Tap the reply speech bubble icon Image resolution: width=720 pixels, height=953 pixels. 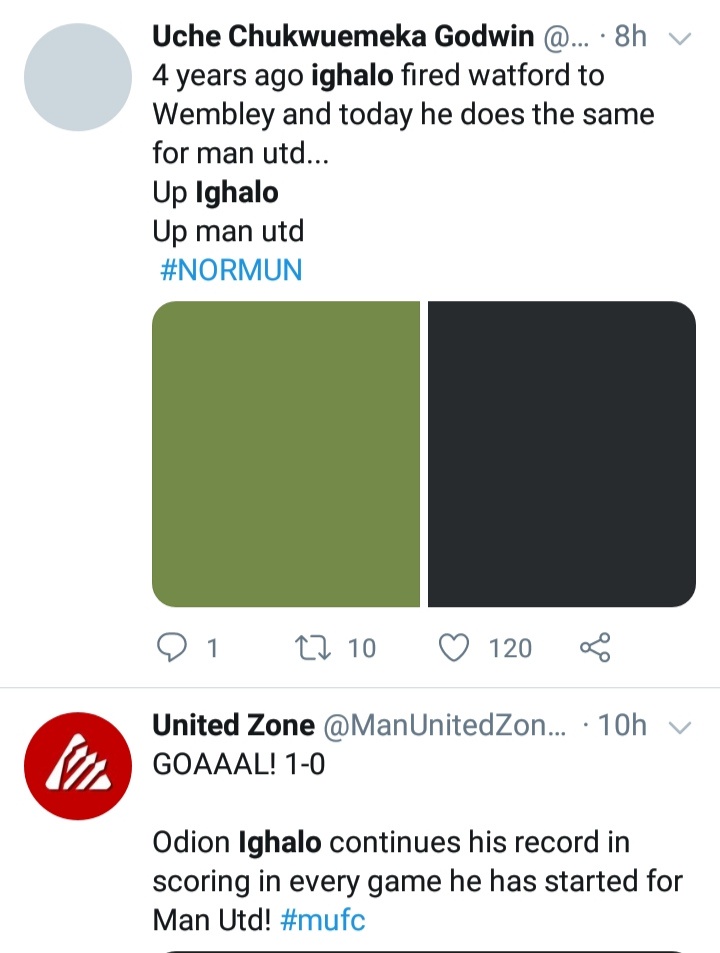[173, 648]
